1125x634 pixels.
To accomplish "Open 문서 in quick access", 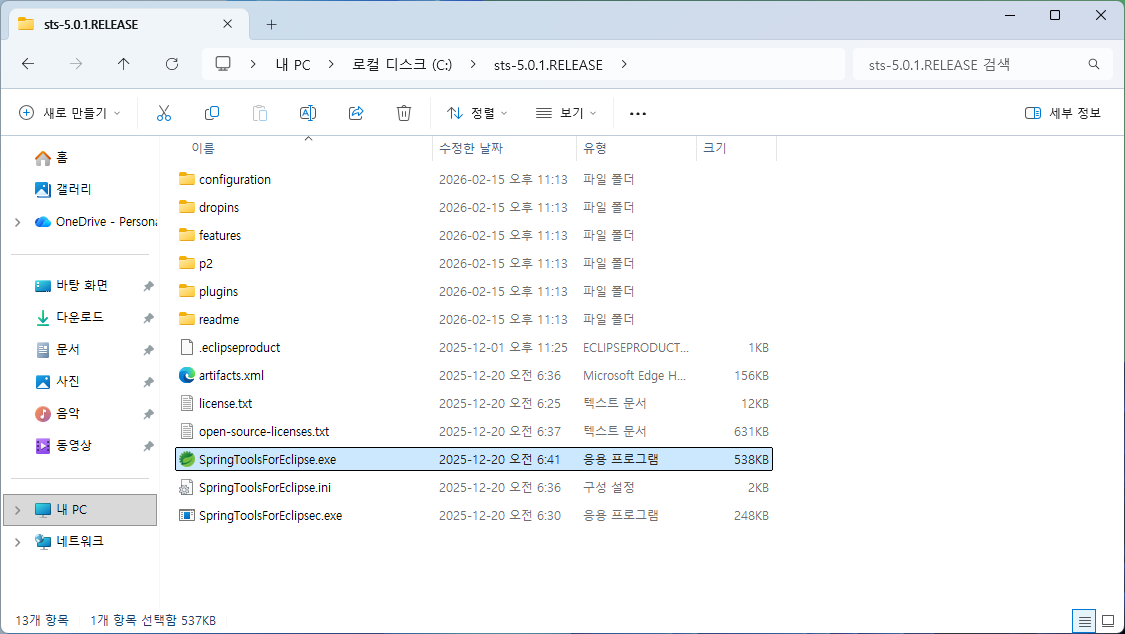I will tap(57, 349).
